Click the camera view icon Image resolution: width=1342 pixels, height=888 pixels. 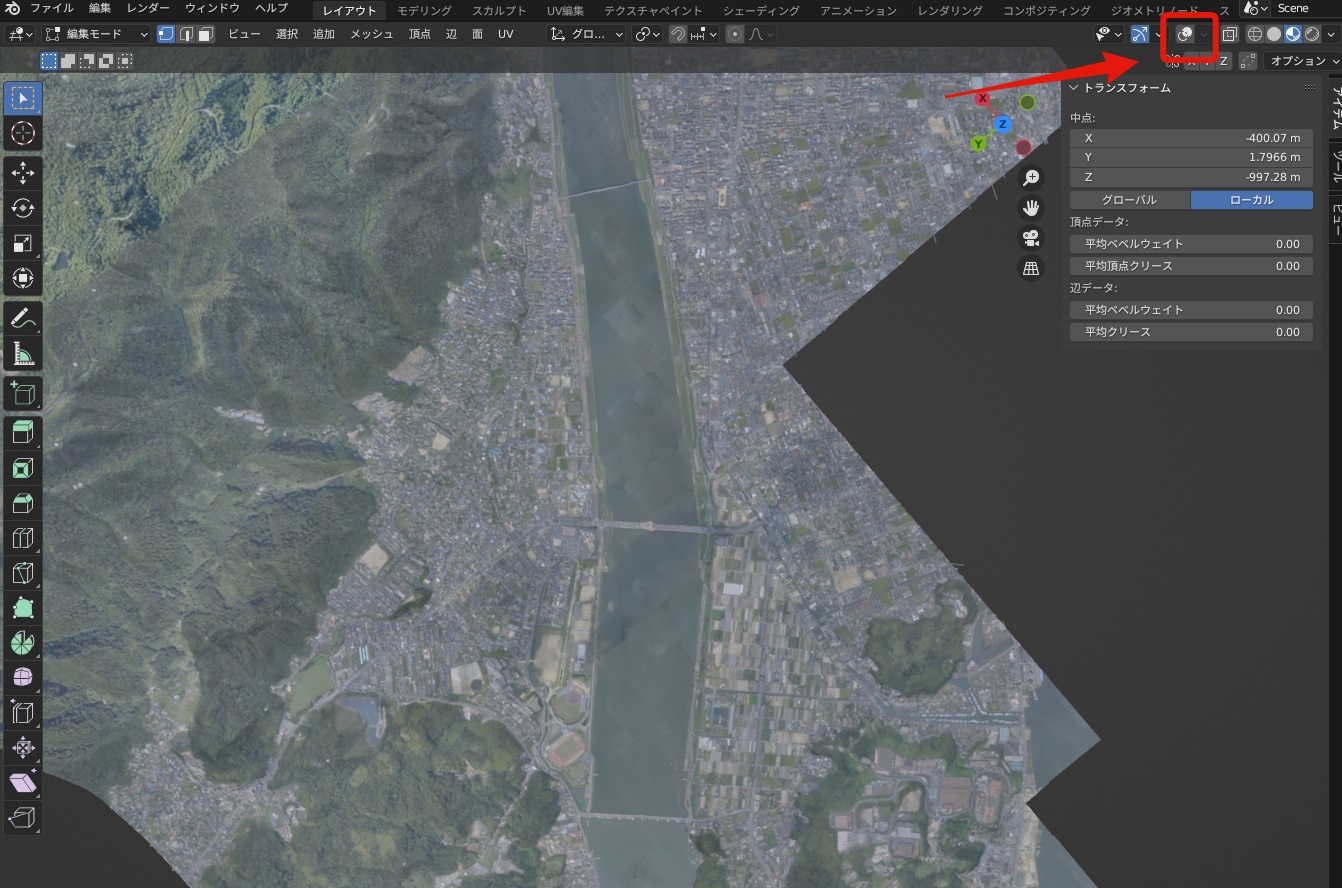click(1030, 238)
